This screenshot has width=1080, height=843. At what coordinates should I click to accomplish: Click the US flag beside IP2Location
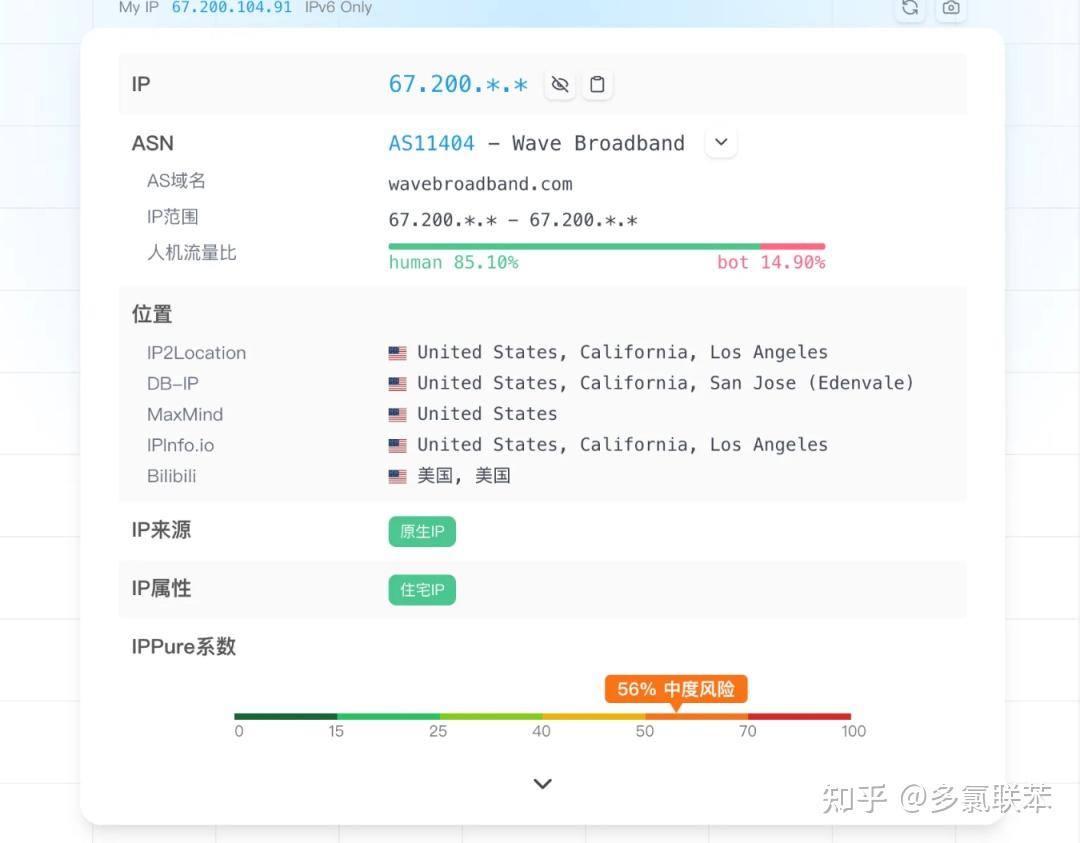398,353
